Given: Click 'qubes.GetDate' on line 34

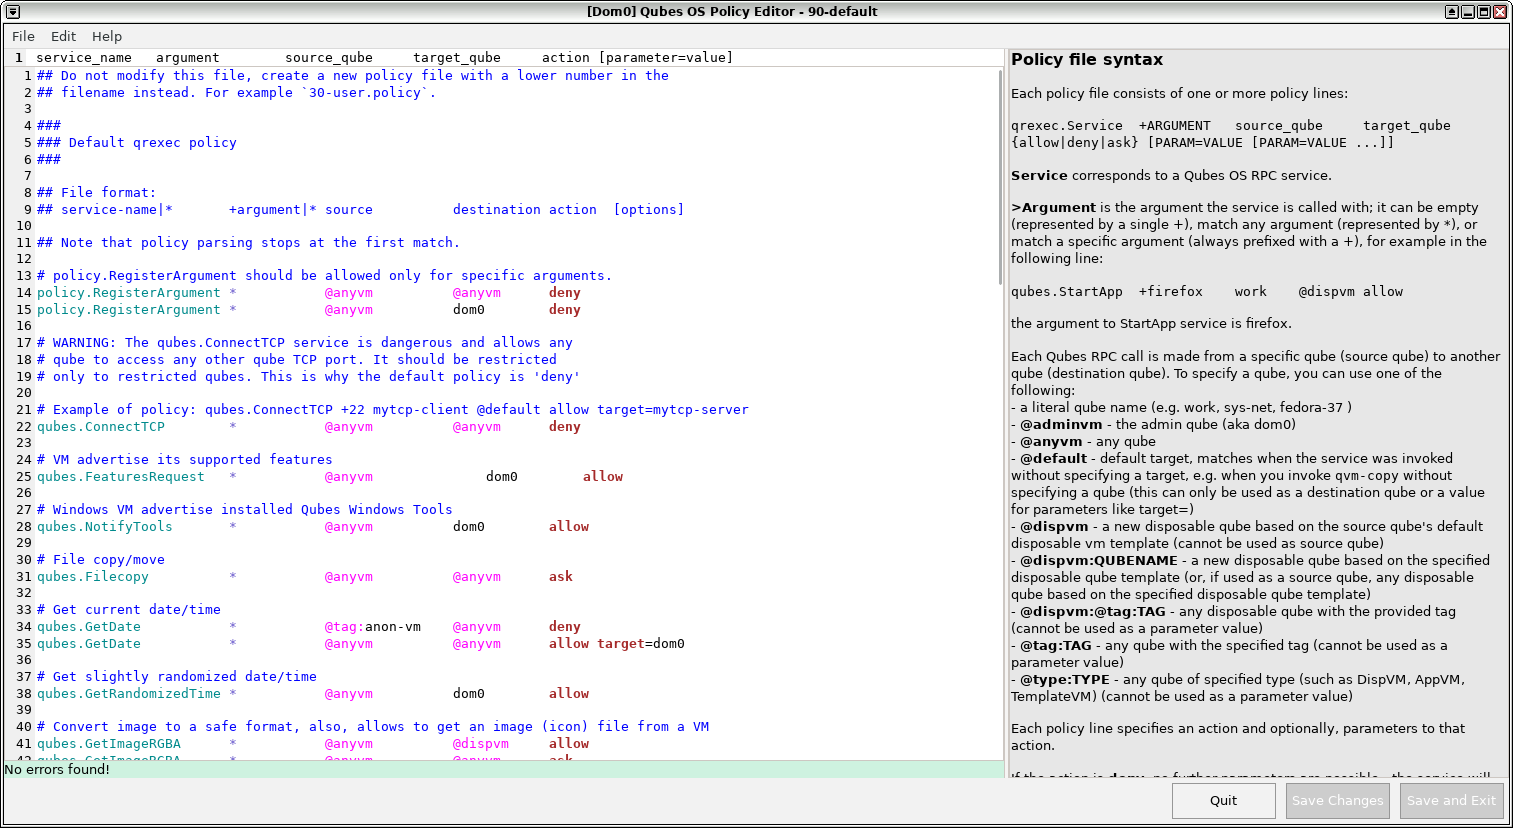Looking at the screenshot, I should coord(89,626).
